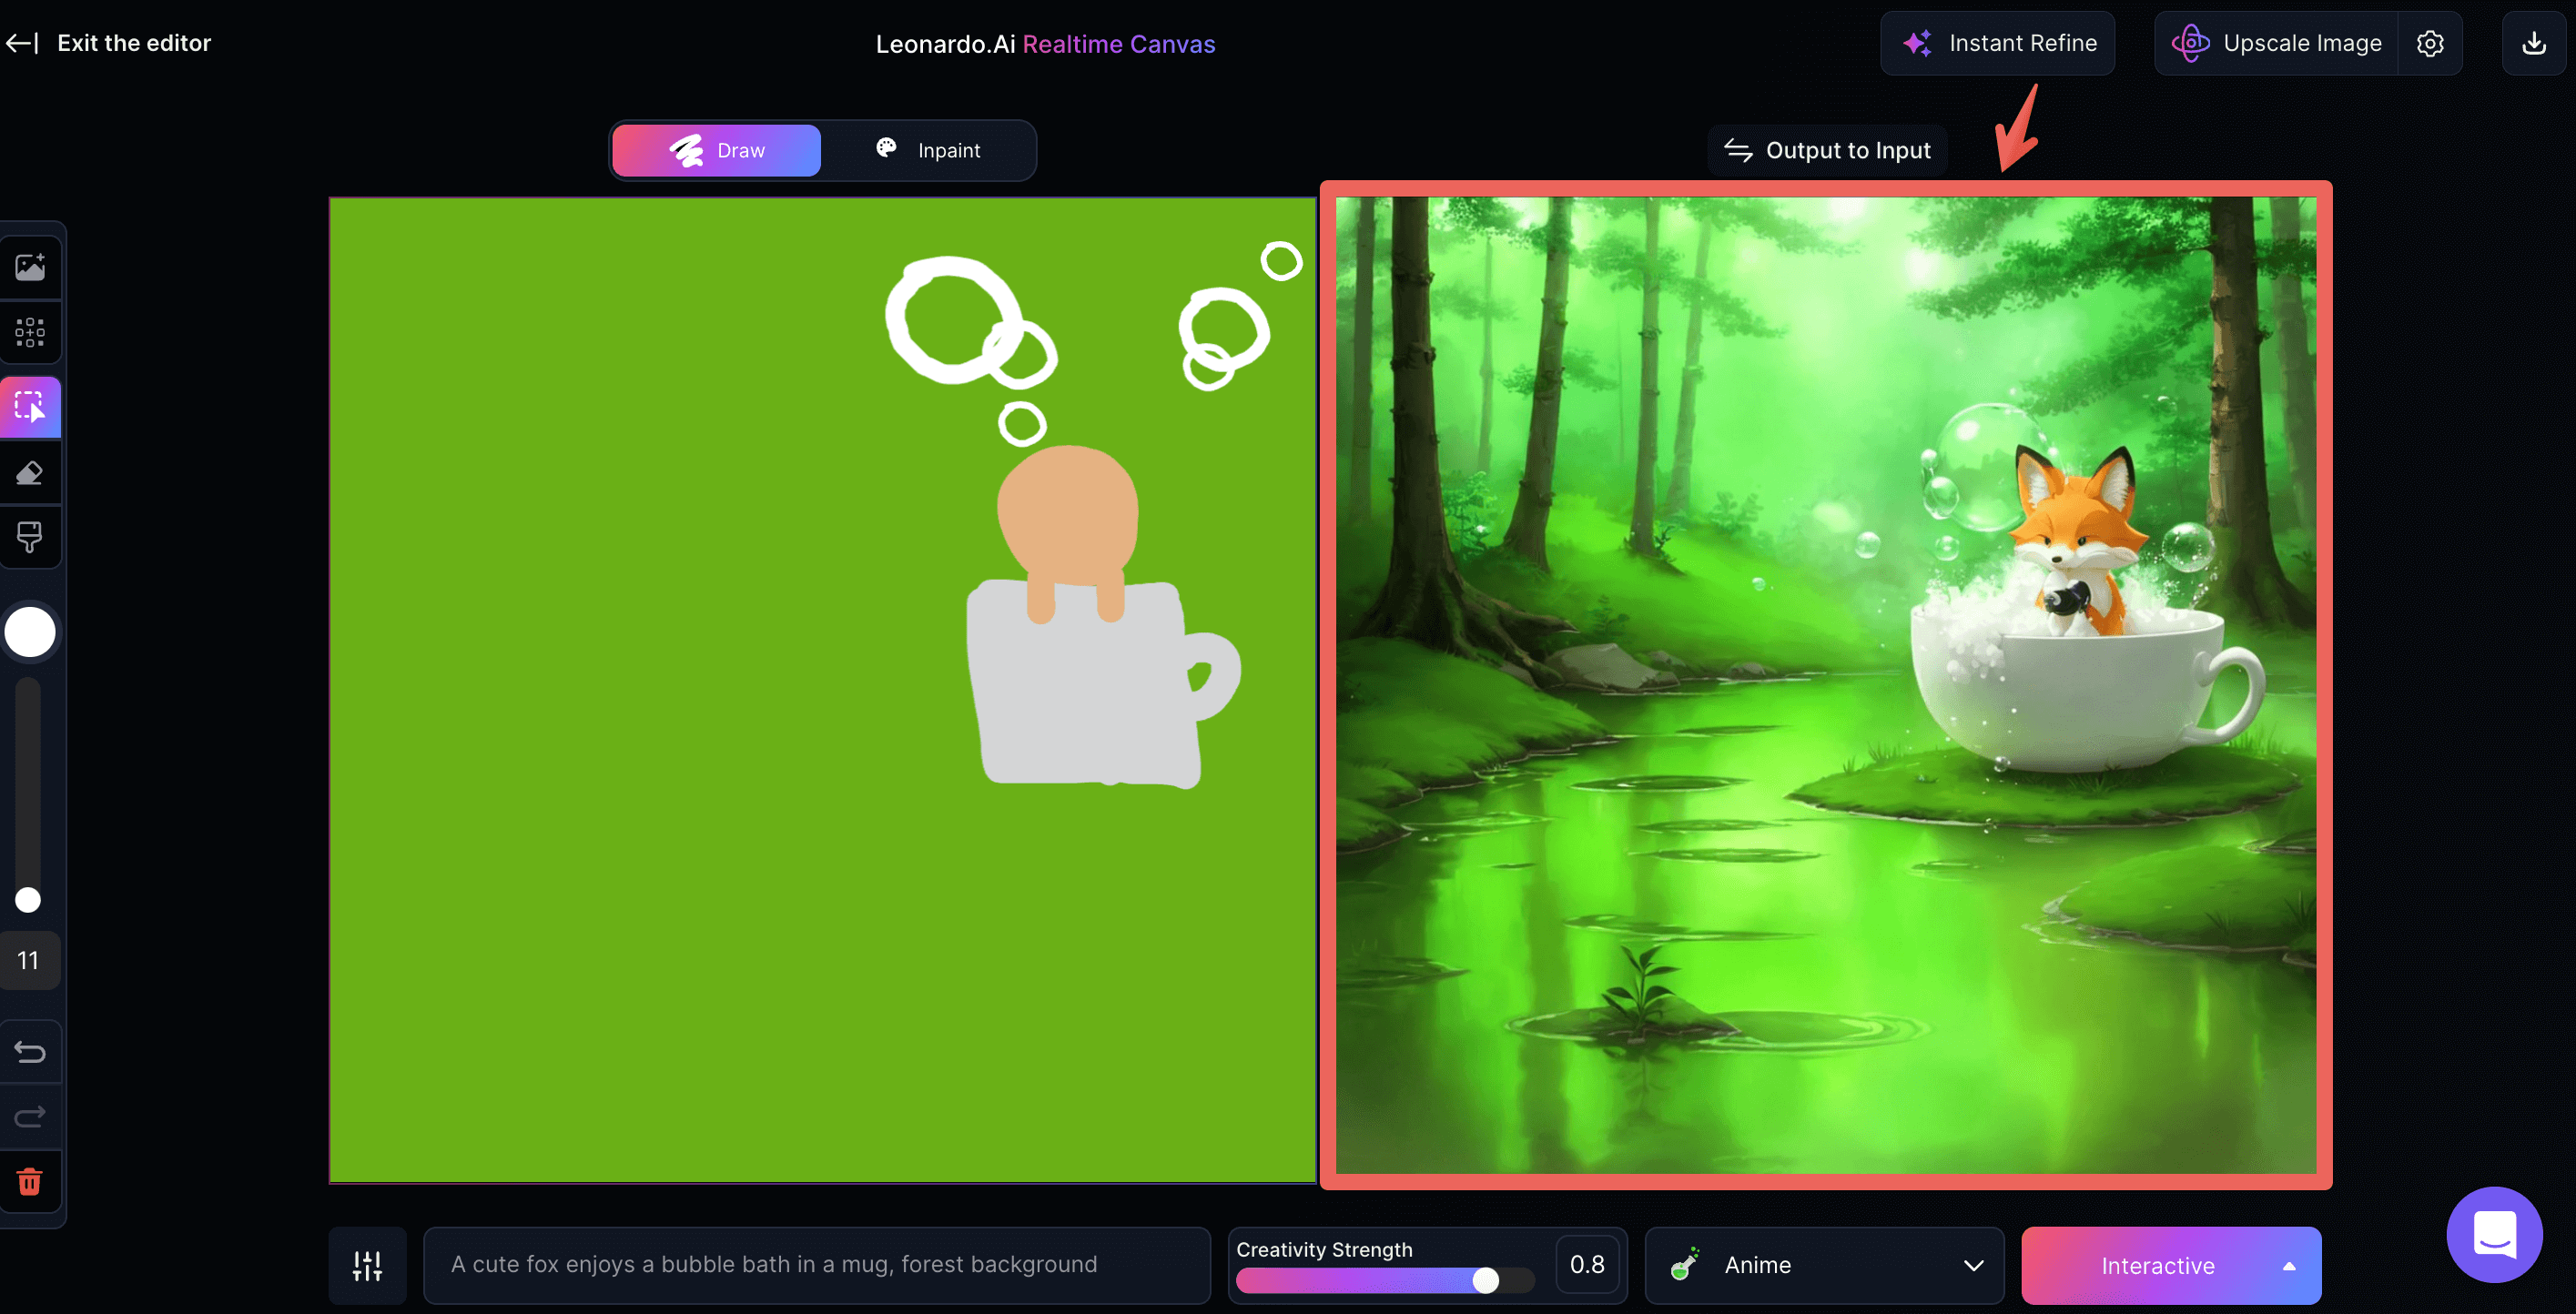Switch to Inpaint mode
This screenshot has width=2576, height=1314.
click(x=928, y=151)
